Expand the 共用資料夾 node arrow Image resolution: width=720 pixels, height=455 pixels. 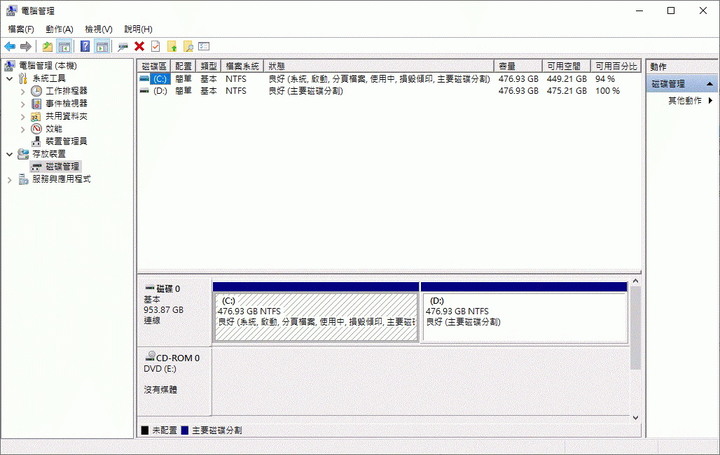click(x=22, y=116)
